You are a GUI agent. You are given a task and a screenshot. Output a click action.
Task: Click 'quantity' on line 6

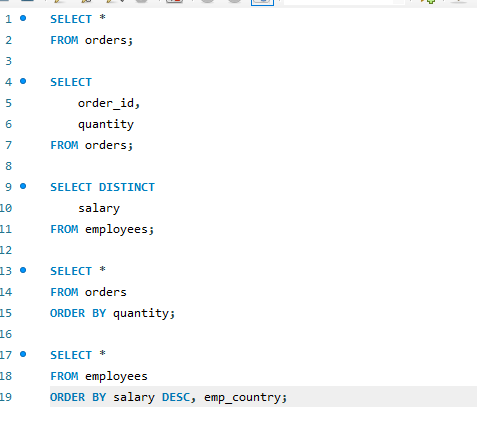106,125
